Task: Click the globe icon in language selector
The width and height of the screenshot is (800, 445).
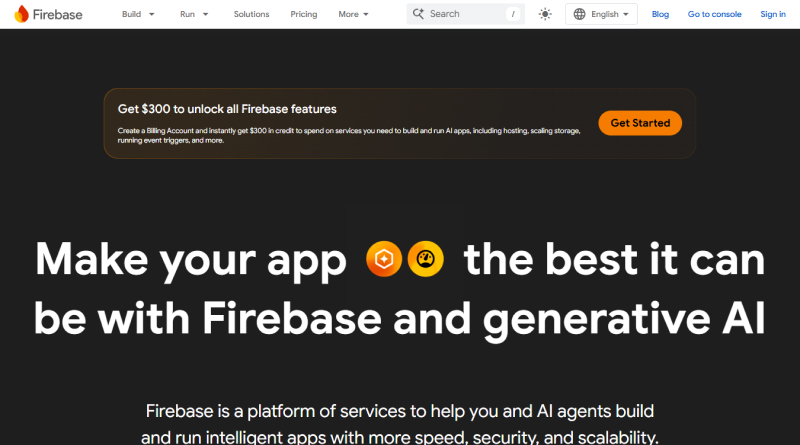Action: click(580, 14)
